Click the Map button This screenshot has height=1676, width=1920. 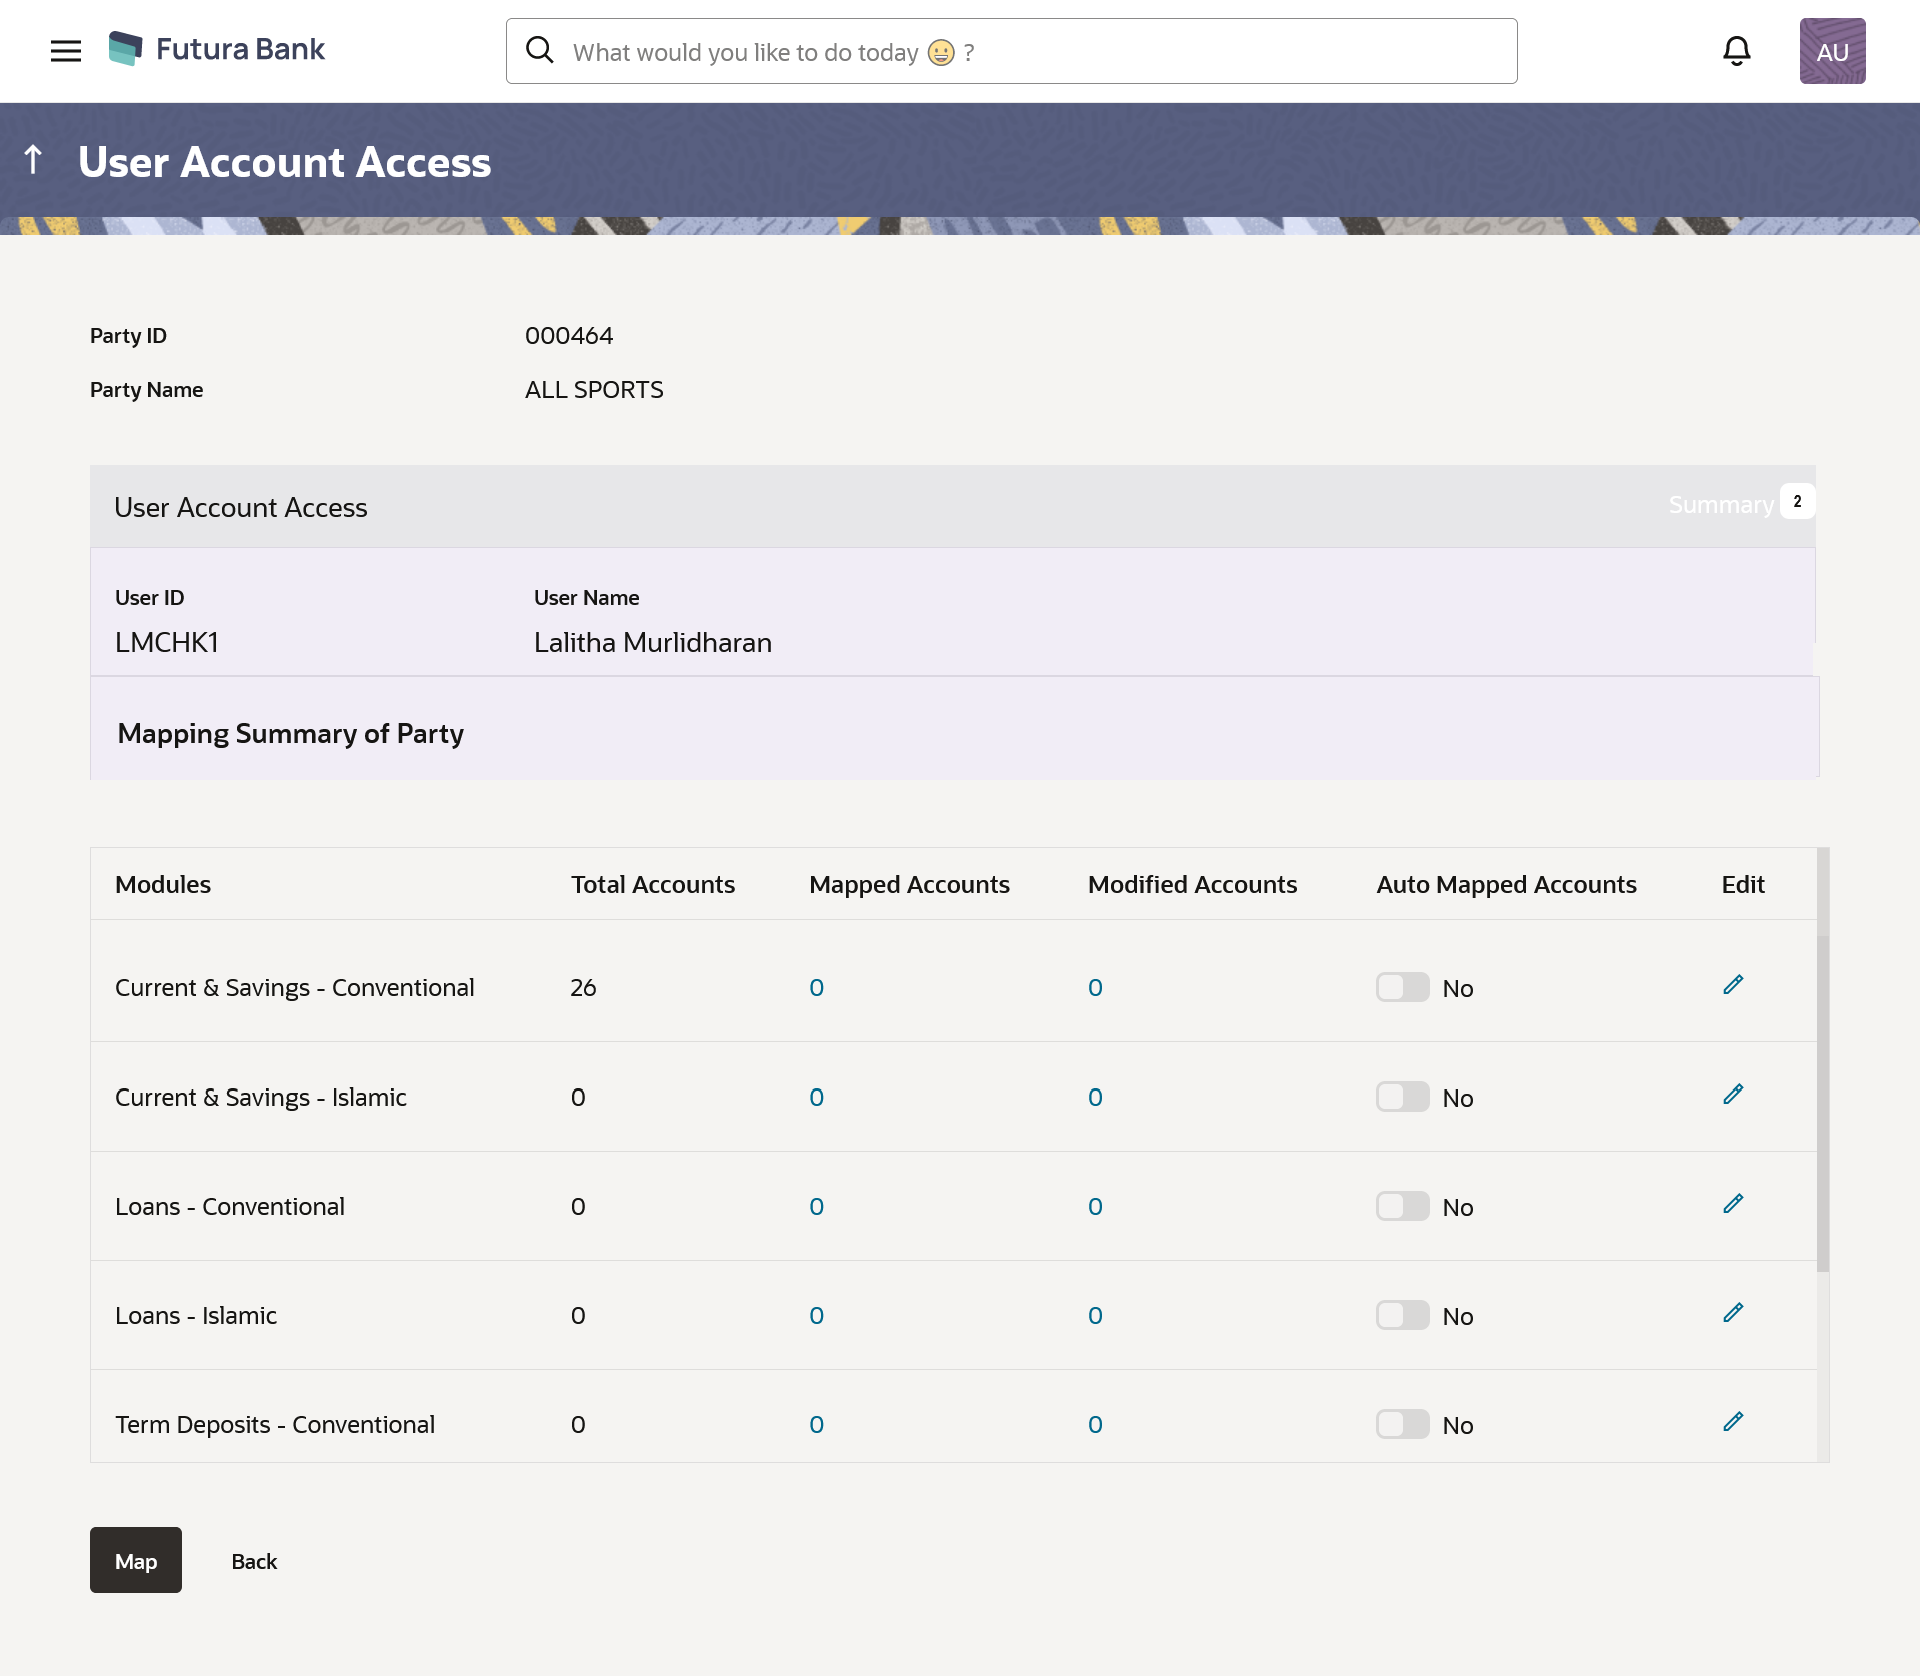pos(136,1560)
